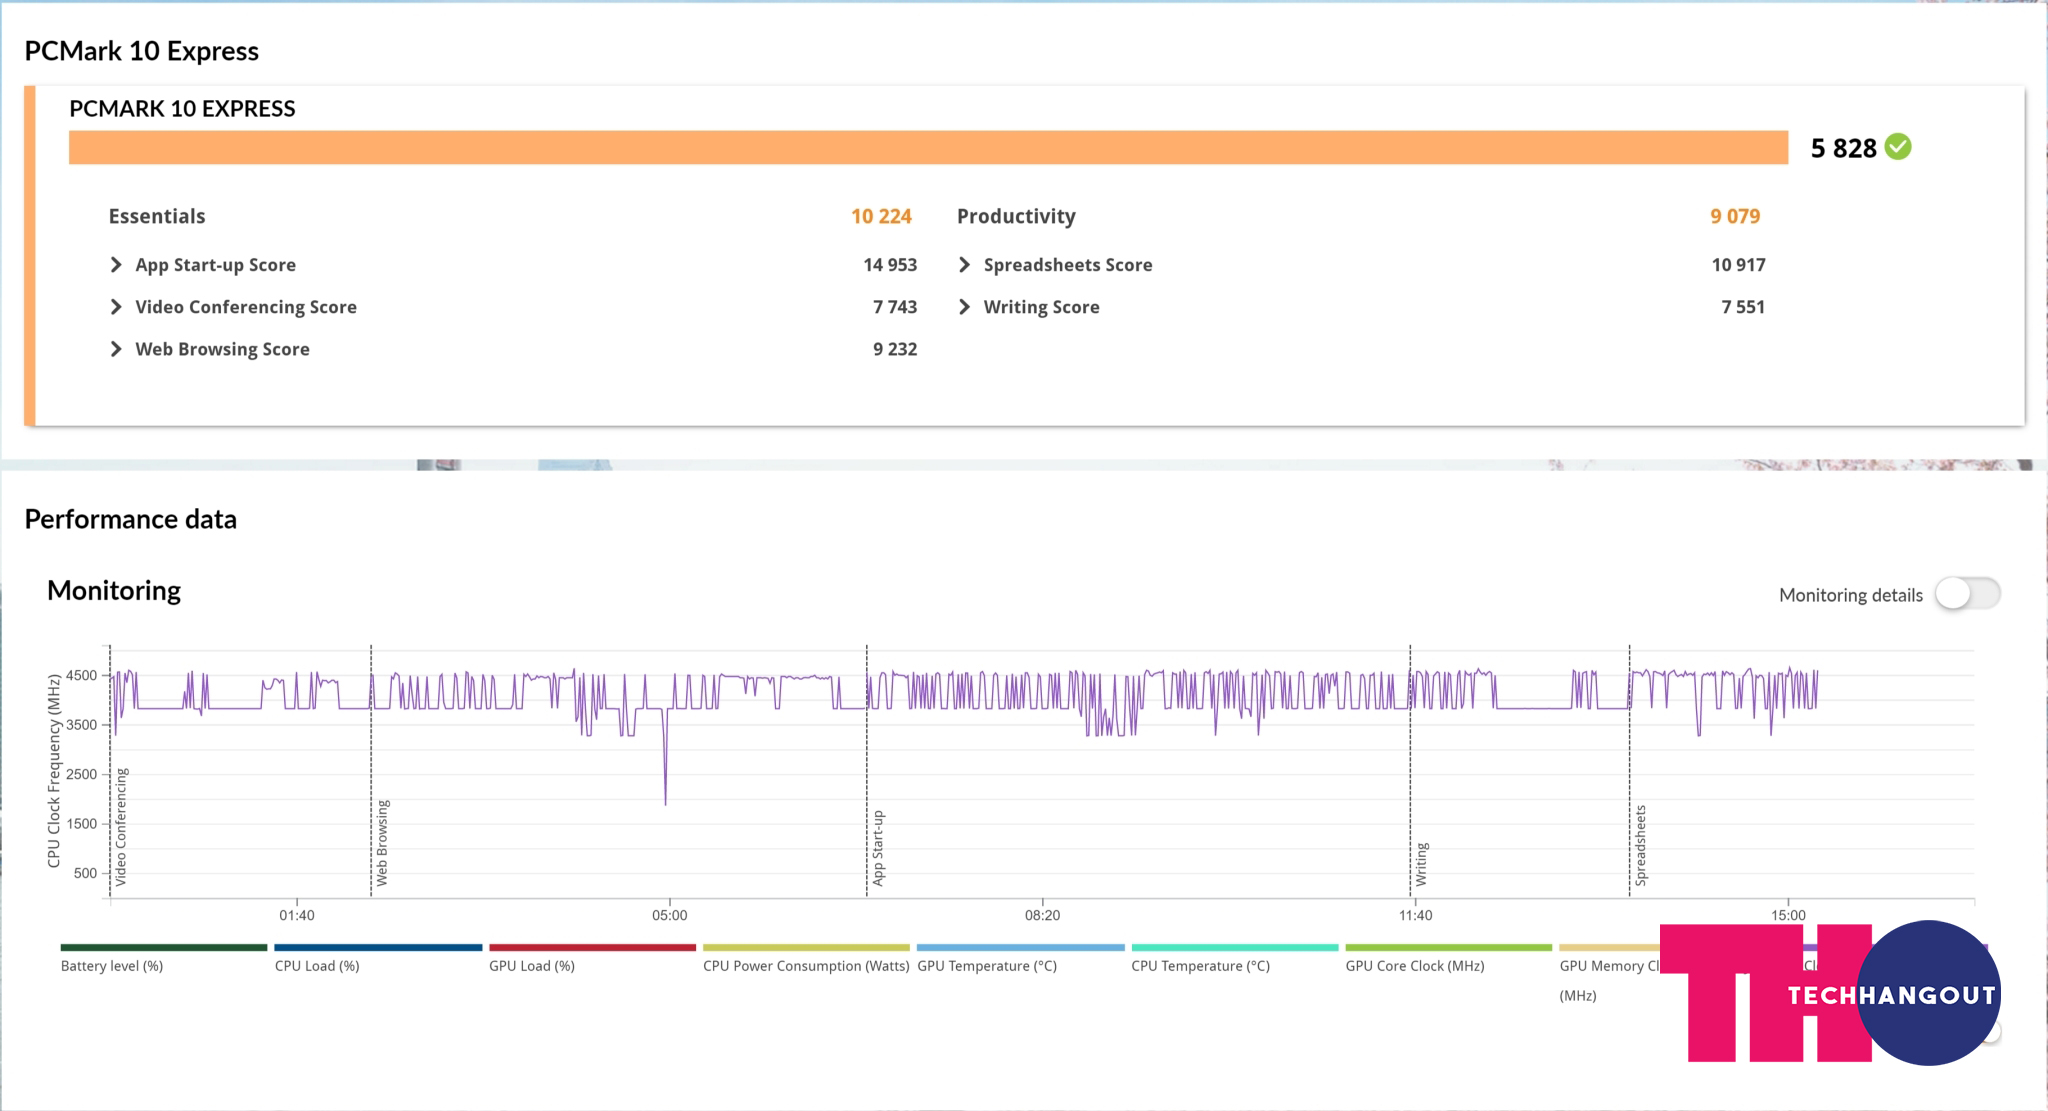
Task: Click the App Start-up timeline marker
Action: coord(878,848)
